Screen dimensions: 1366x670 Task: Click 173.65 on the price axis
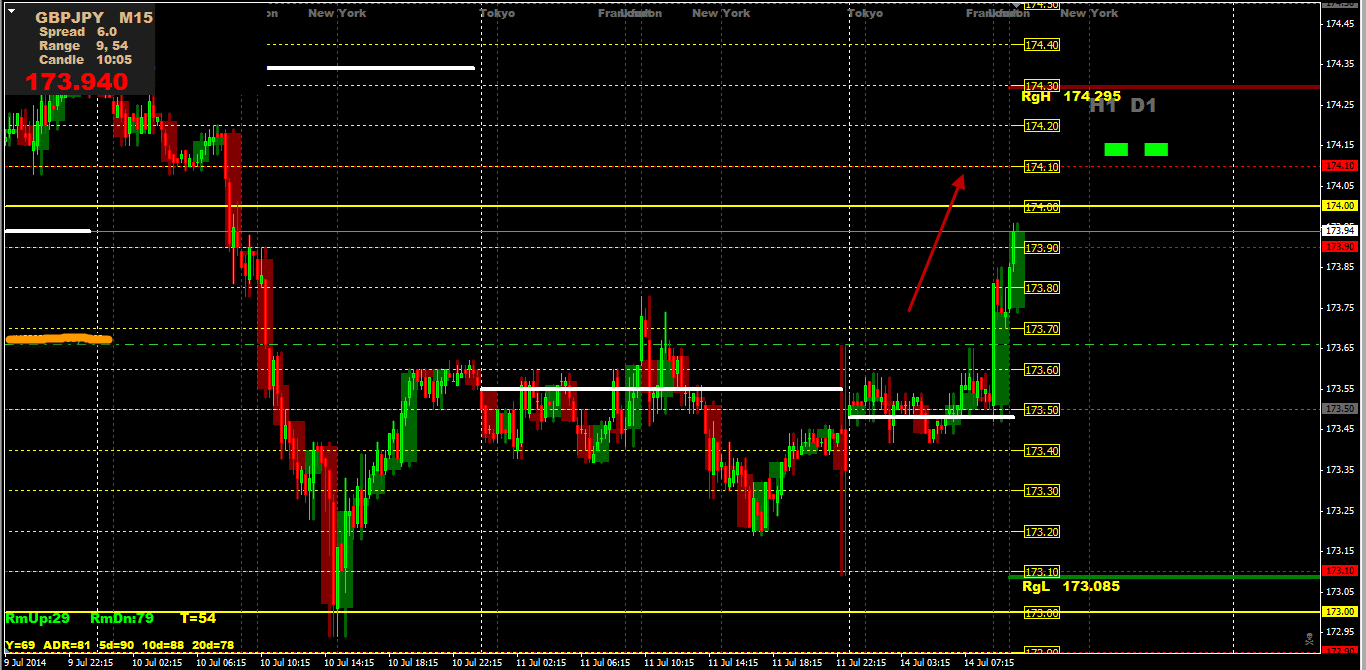(x=1340, y=348)
